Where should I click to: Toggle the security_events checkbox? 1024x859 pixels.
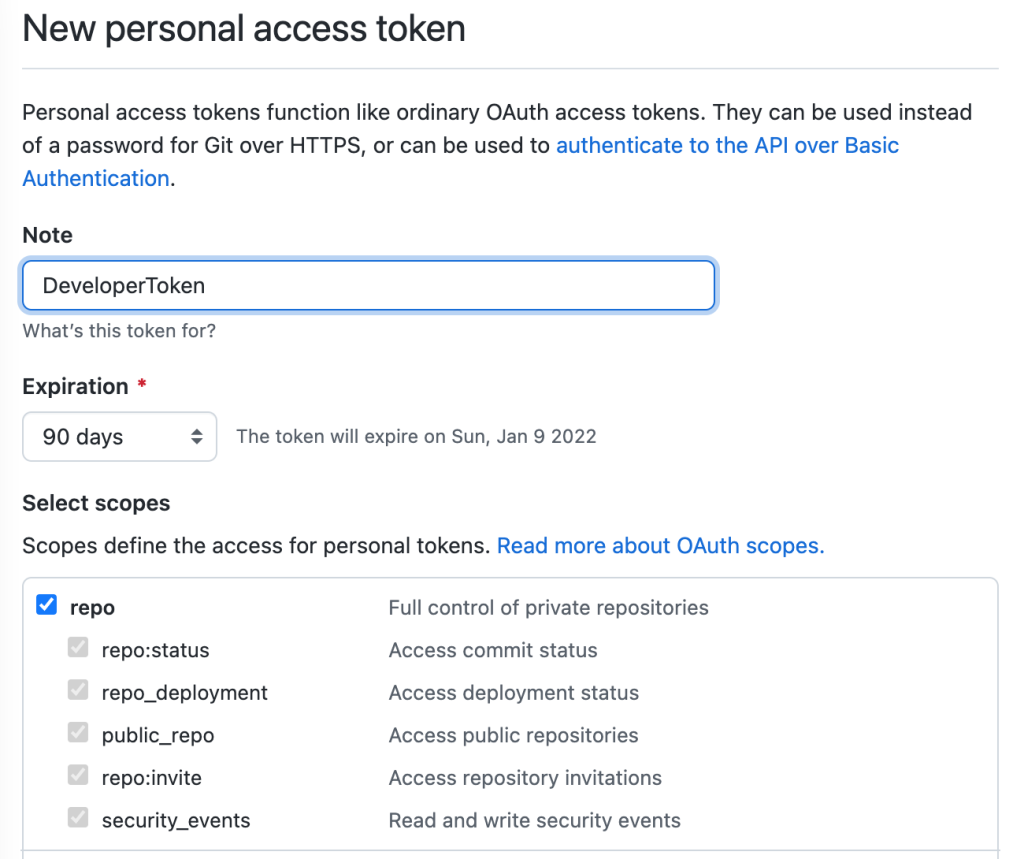click(78, 817)
